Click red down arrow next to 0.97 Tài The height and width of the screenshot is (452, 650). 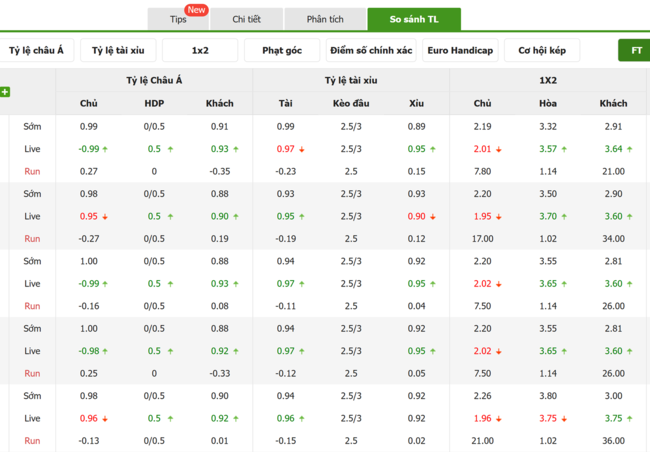point(302,149)
